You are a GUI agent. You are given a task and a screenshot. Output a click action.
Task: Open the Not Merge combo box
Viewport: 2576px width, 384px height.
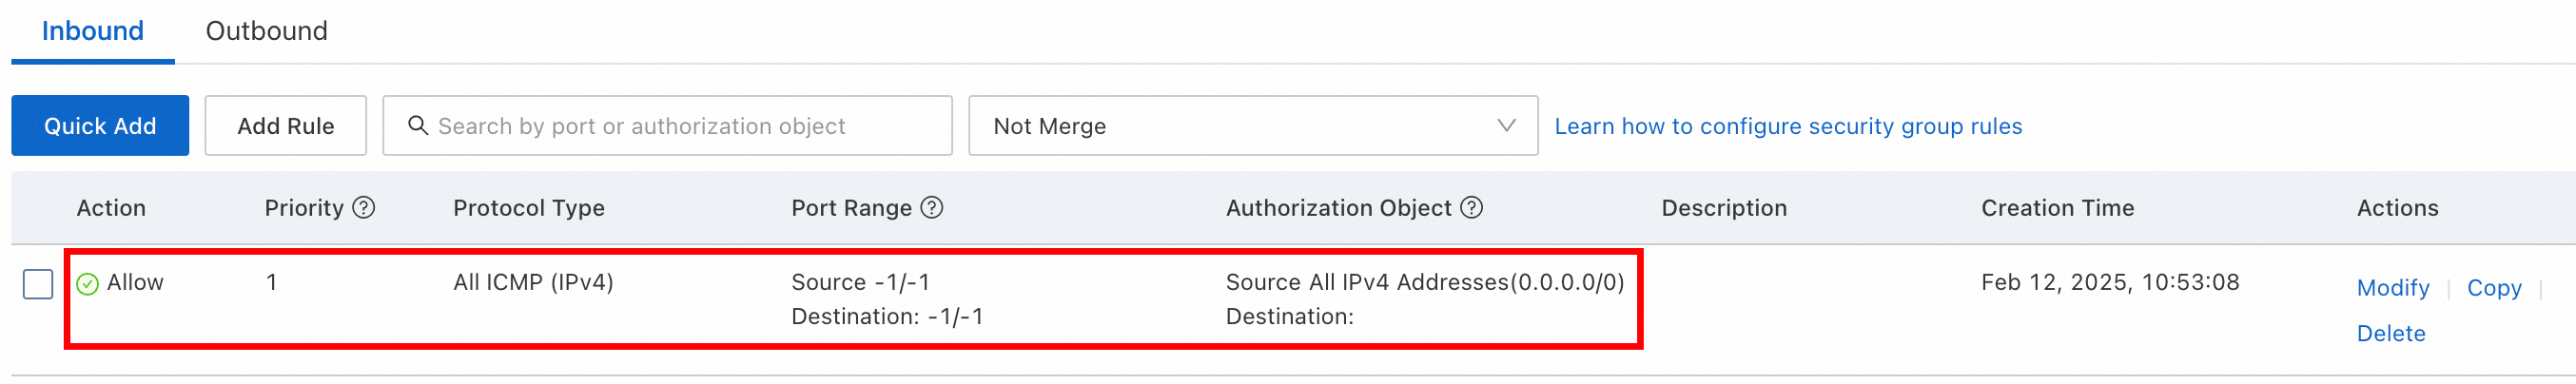coord(1253,125)
